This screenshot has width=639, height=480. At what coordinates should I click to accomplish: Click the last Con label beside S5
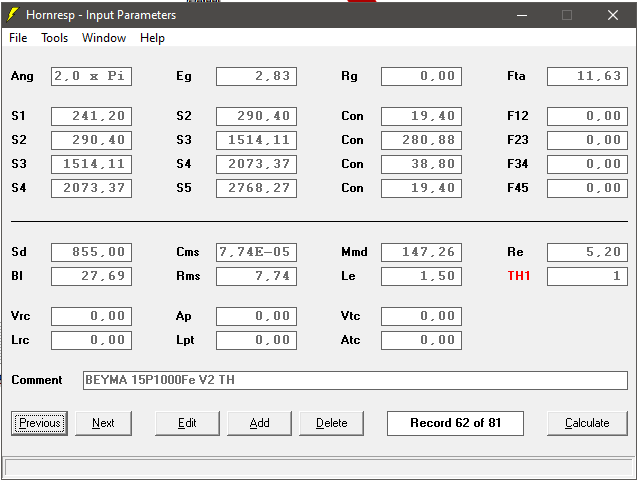point(352,188)
